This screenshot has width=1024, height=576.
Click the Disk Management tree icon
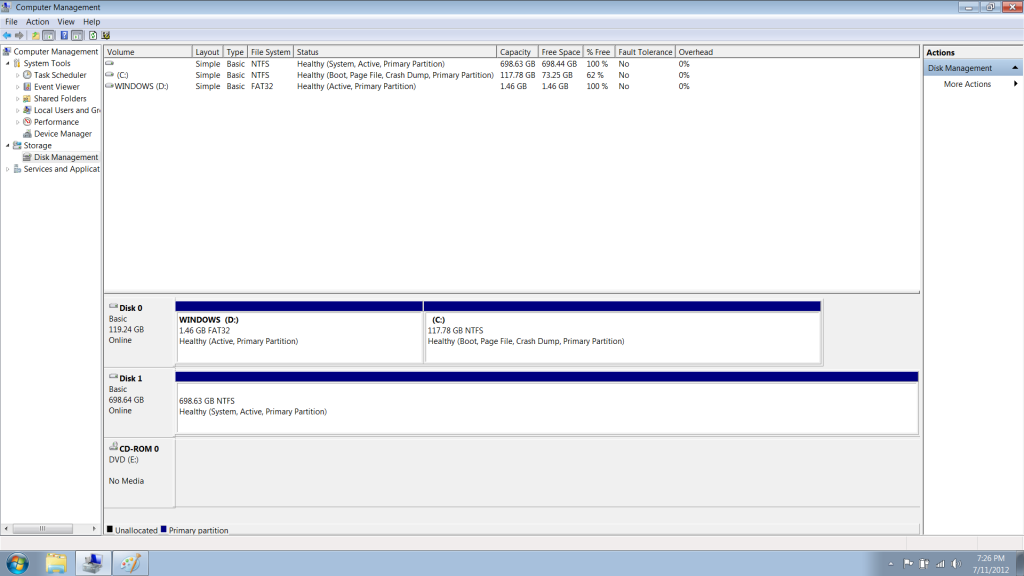click(27, 157)
